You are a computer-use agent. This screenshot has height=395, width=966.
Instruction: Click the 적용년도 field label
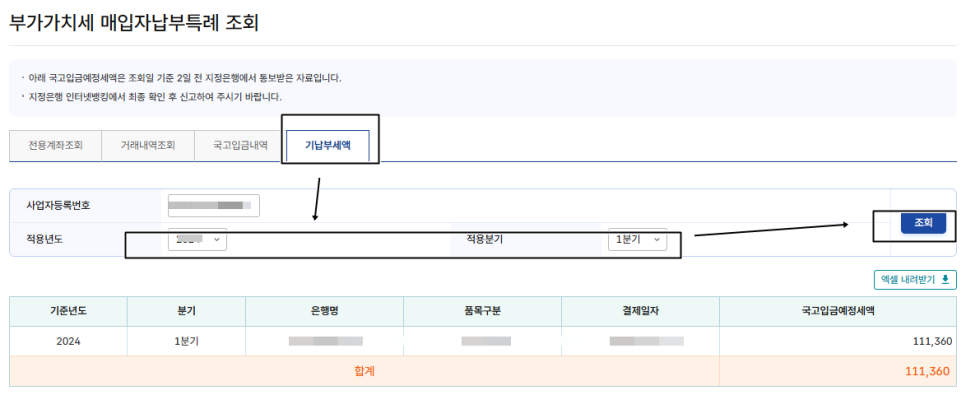[45, 240]
